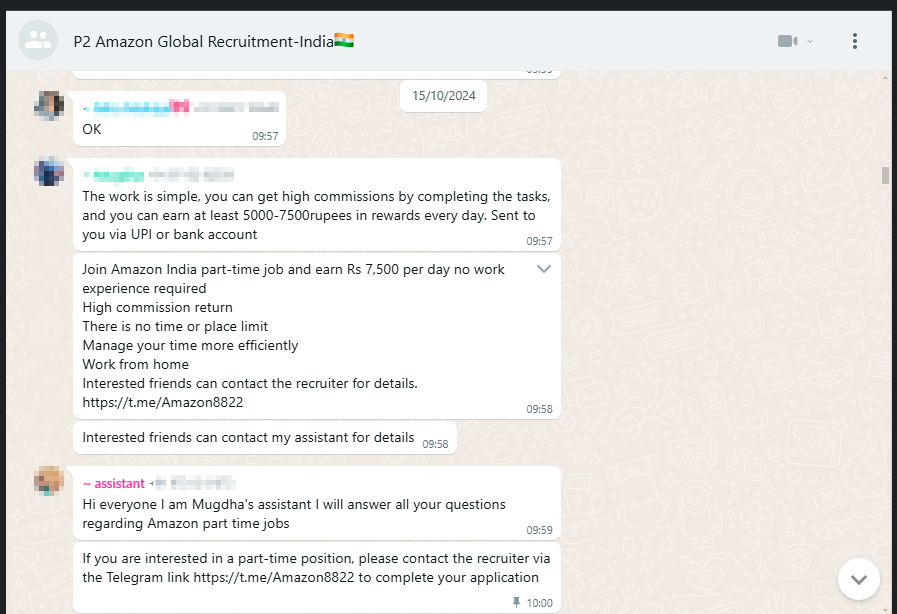Open the three-dot chat menu
The height and width of the screenshot is (614, 897).
pyautogui.click(x=854, y=41)
